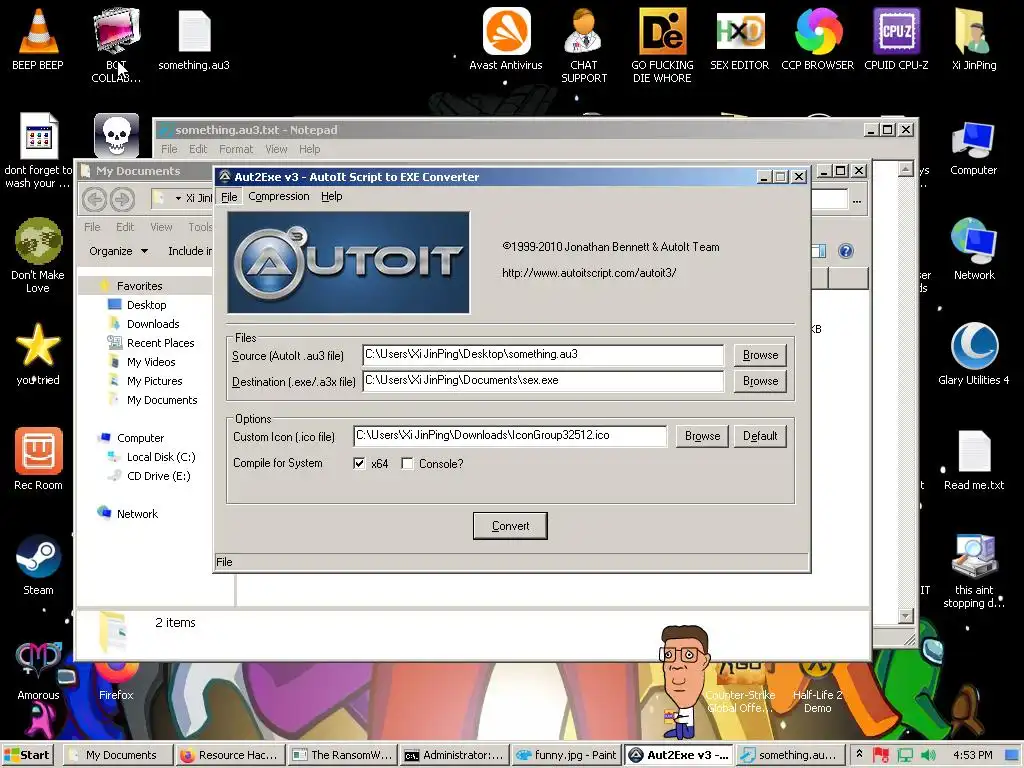Click the back arrow in My Documents window
The width and height of the screenshot is (1024, 768).
point(95,199)
